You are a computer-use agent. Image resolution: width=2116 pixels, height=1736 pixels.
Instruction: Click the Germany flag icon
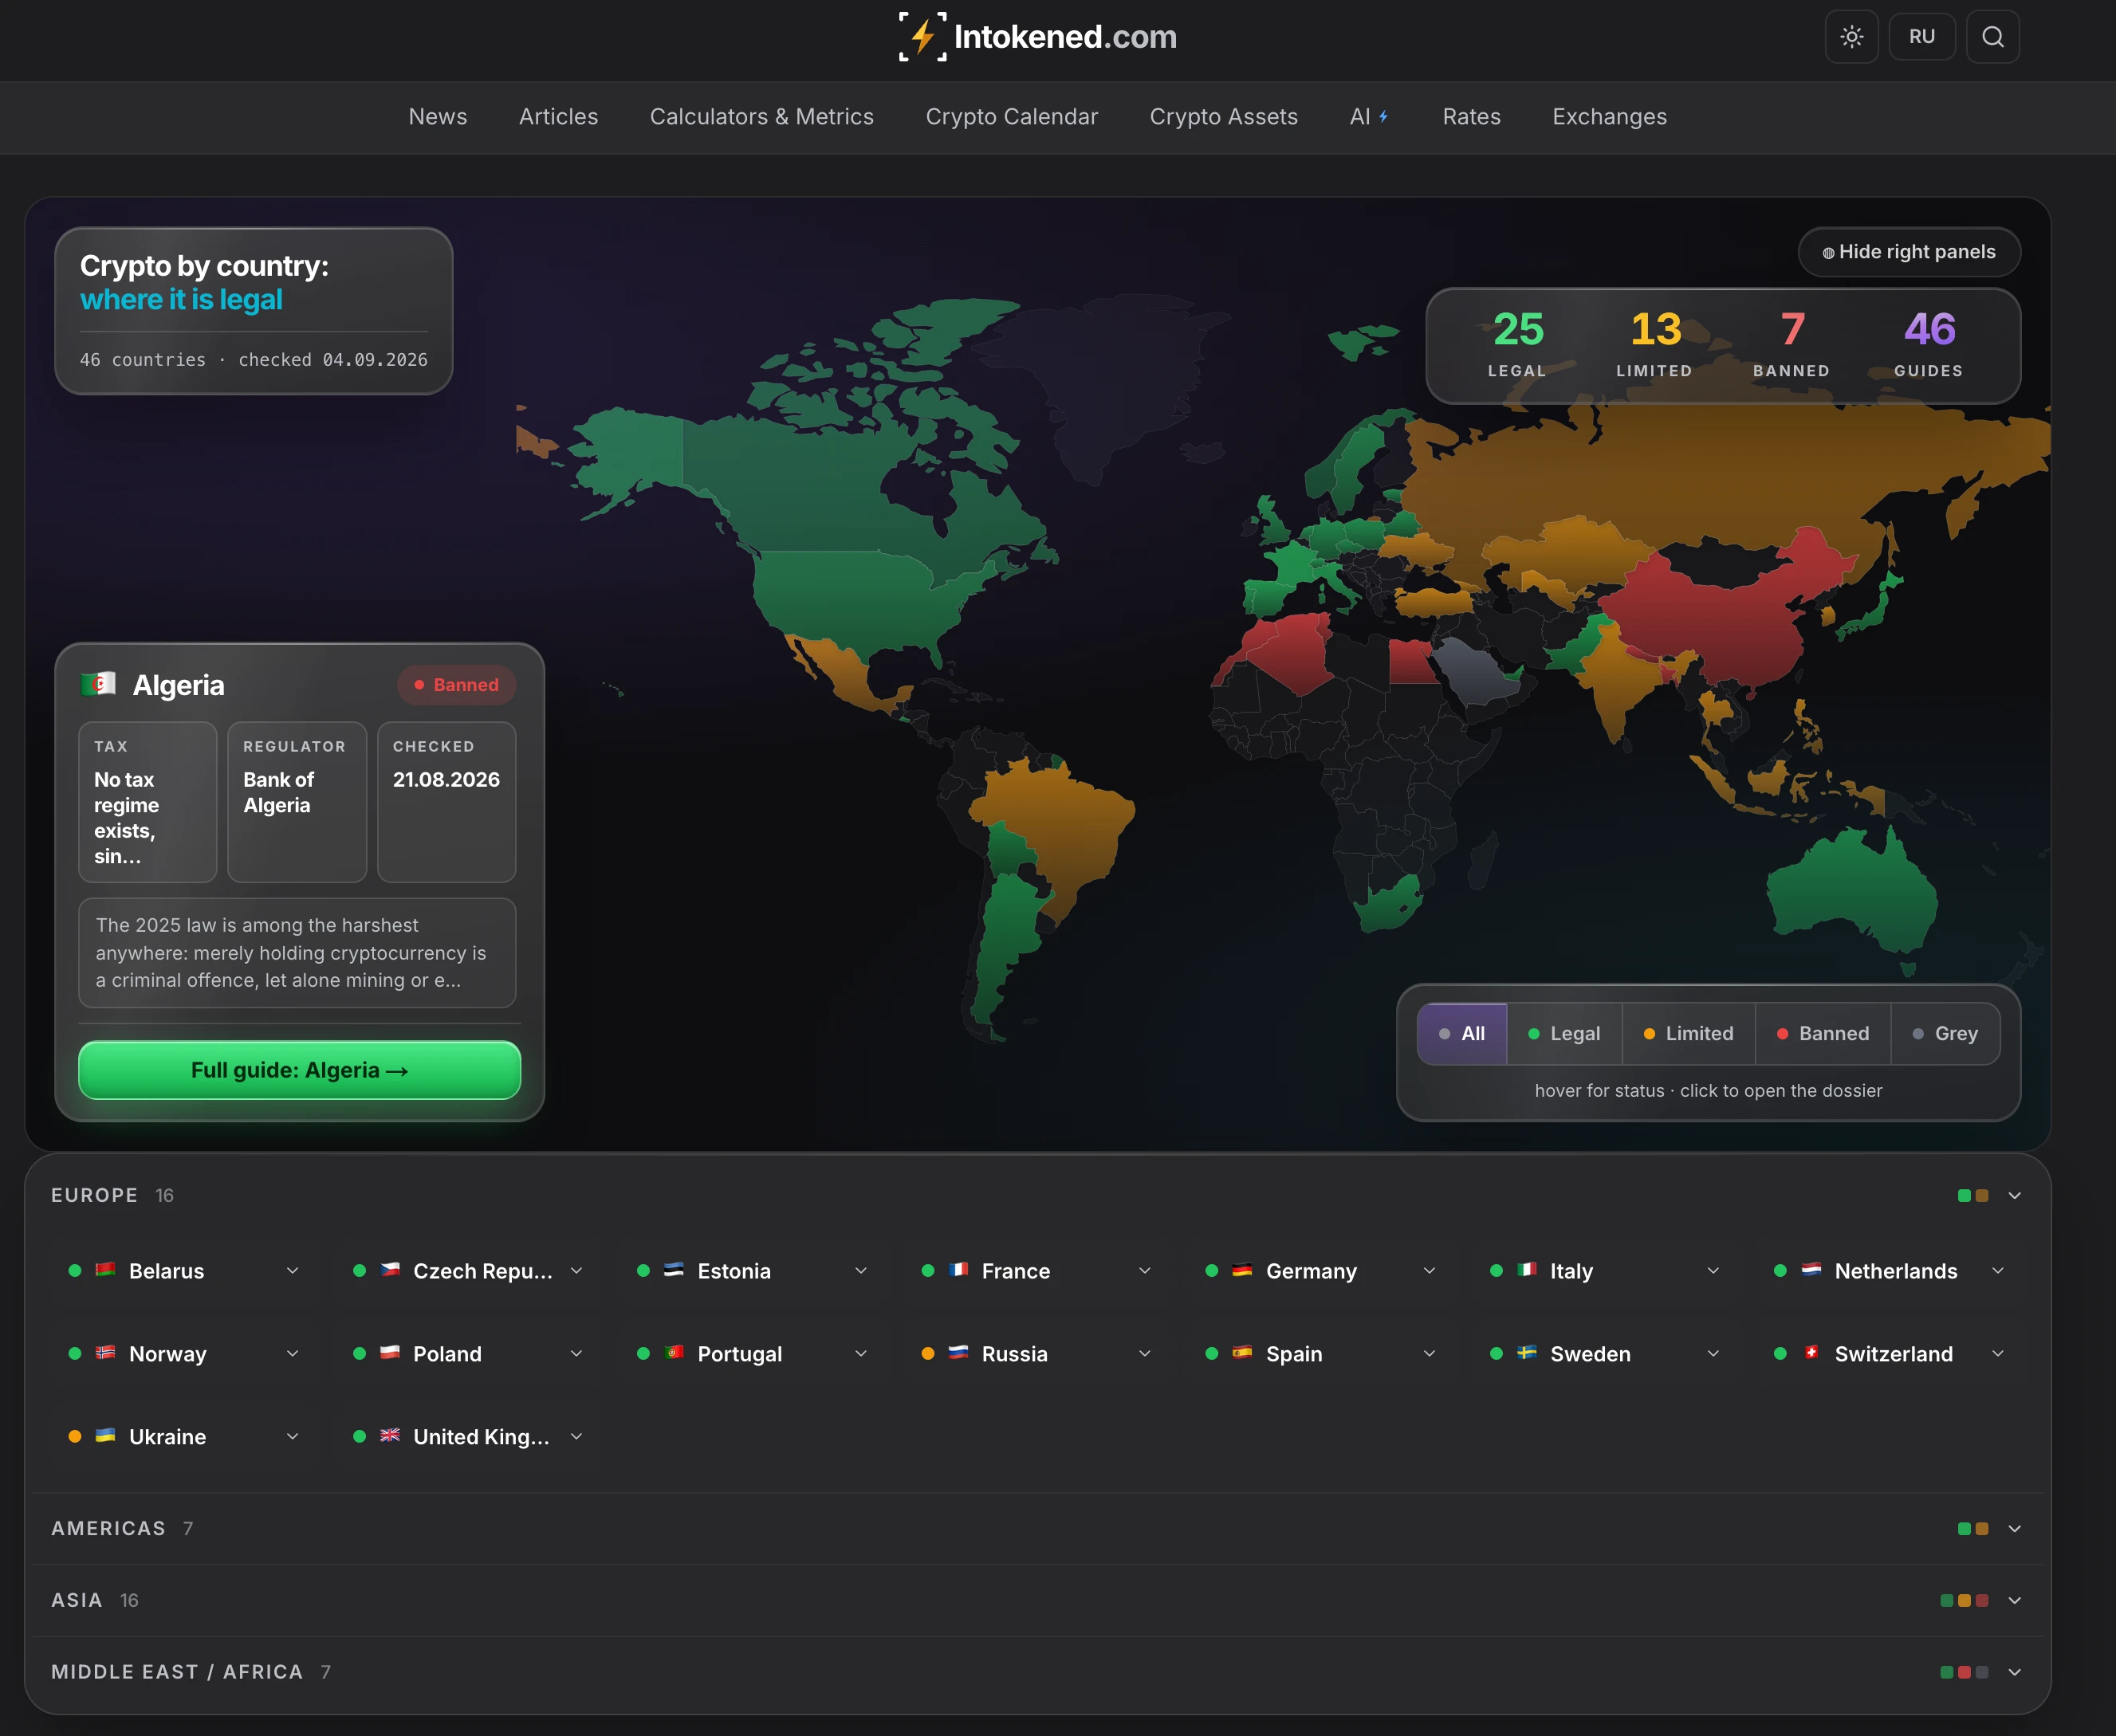(x=1242, y=1270)
